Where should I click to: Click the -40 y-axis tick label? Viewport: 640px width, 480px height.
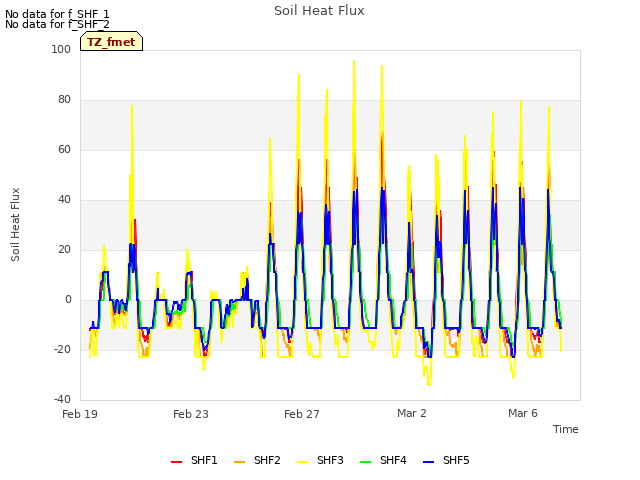click(62, 399)
